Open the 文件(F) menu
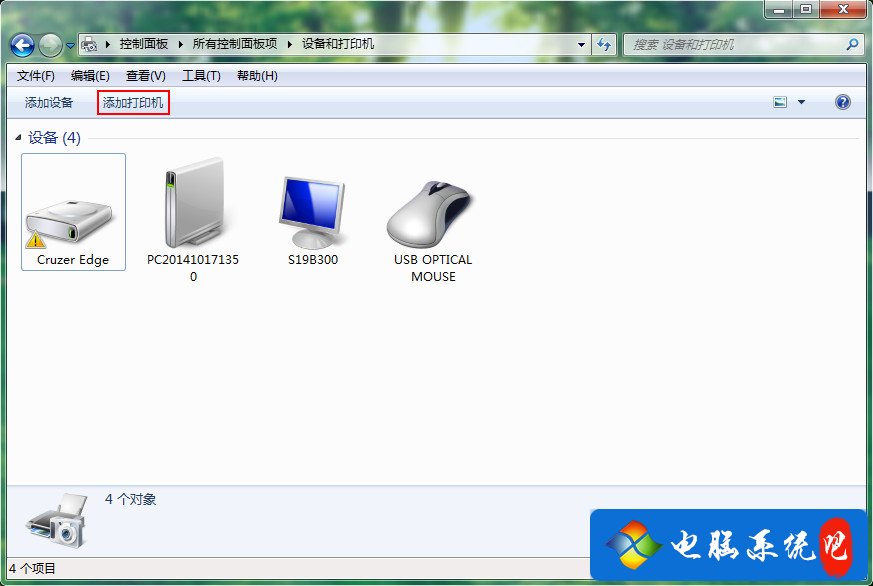Image resolution: width=873 pixels, height=586 pixels. (36, 76)
